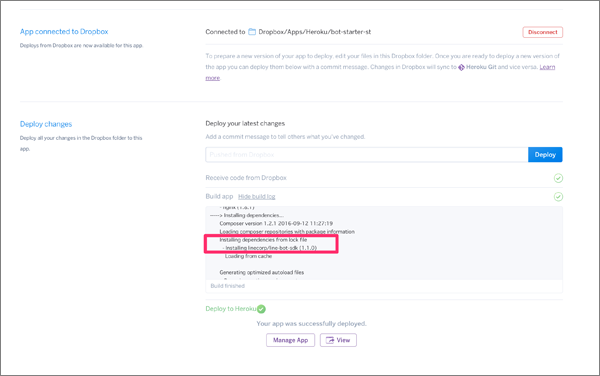Image resolution: width=600 pixels, height=376 pixels.
Task: Click the commit message input field
Action: coord(367,155)
